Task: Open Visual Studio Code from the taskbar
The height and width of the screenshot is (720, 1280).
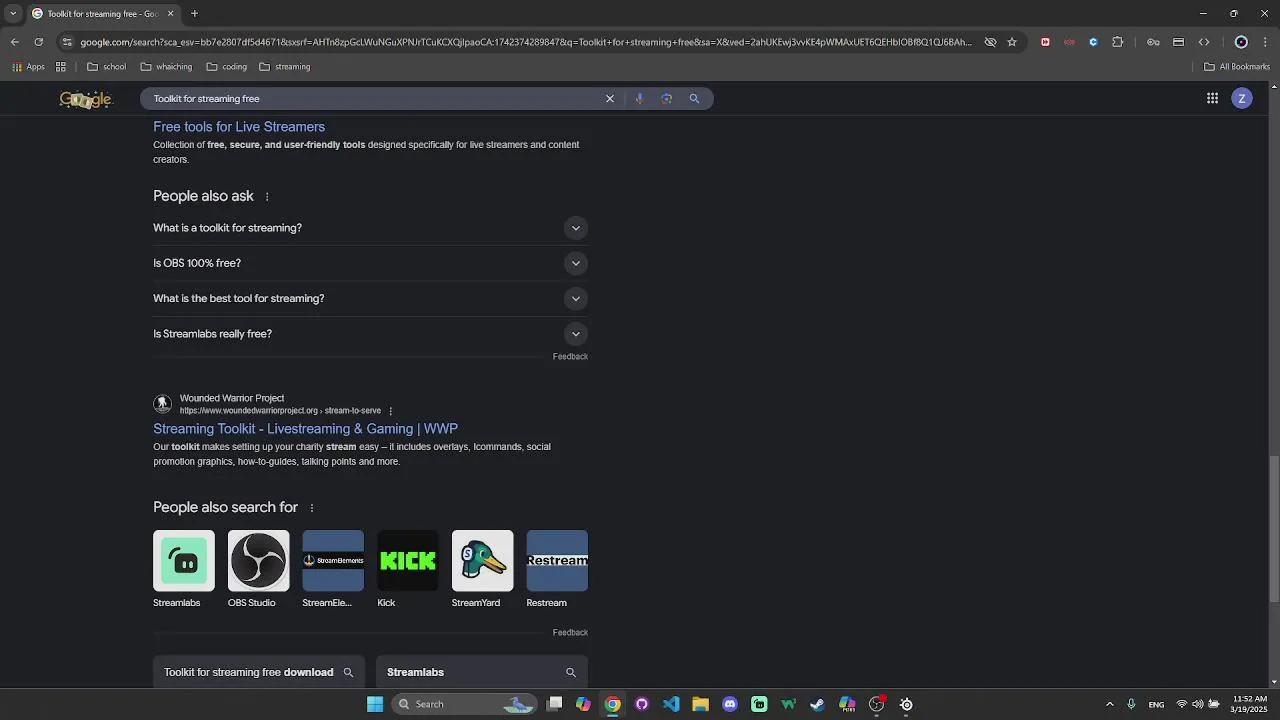Action: 671,704
